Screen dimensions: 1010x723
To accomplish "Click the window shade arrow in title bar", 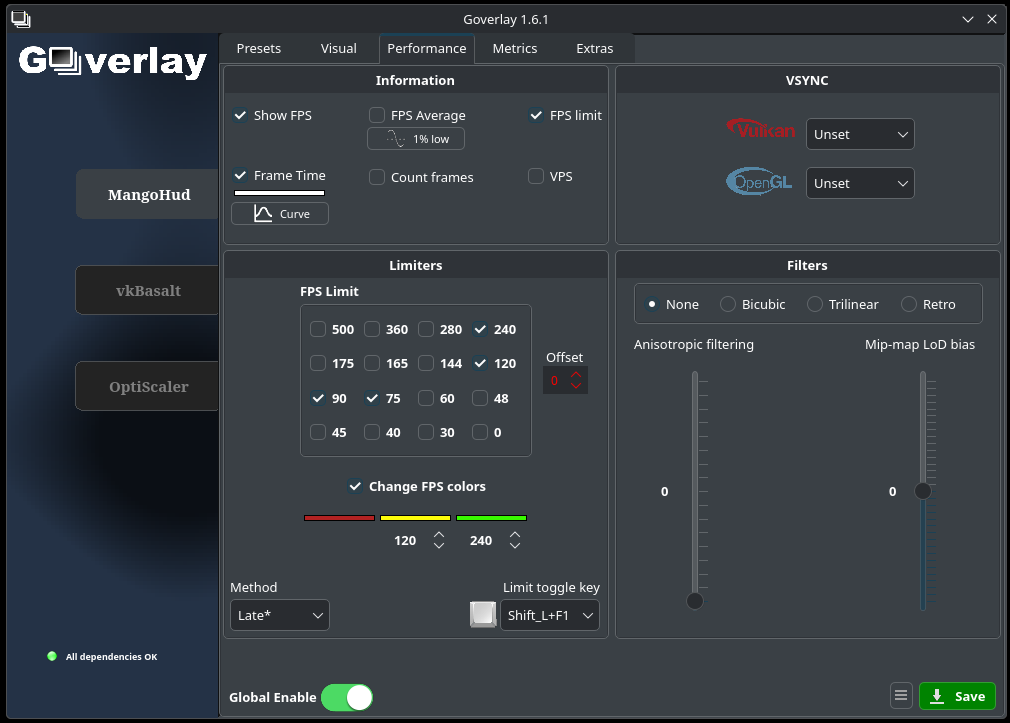I will pyautogui.click(x=967, y=19).
